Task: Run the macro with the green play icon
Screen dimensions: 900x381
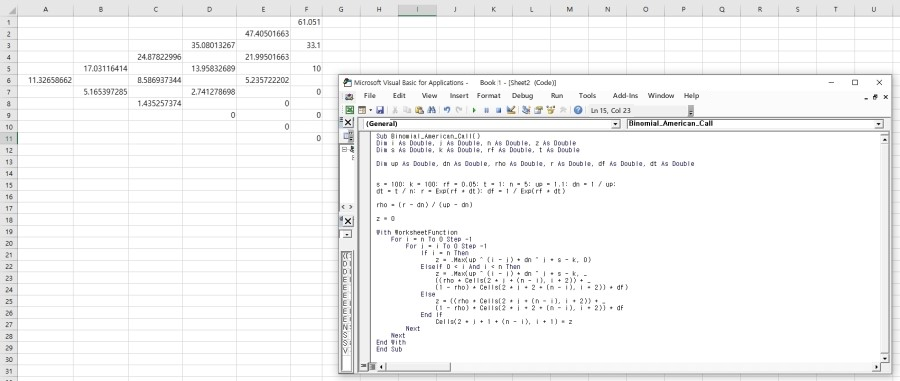Action: click(474, 110)
